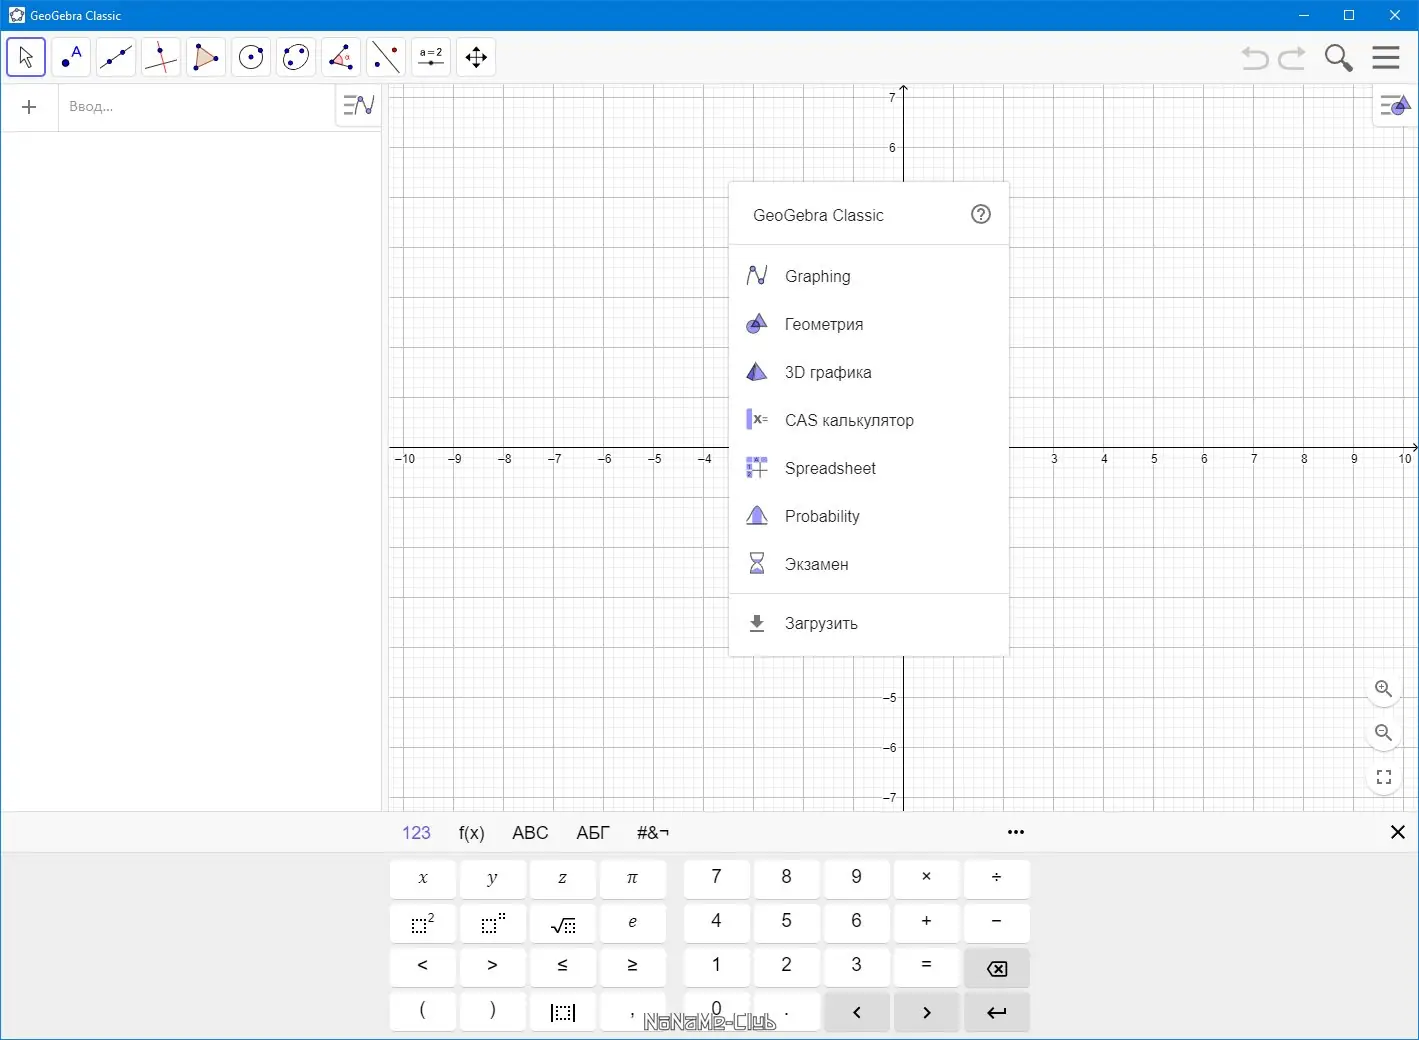Tap the left arrow cursor key
The height and width of the screenshot is (1040, 1419).
coord(857,1012)
